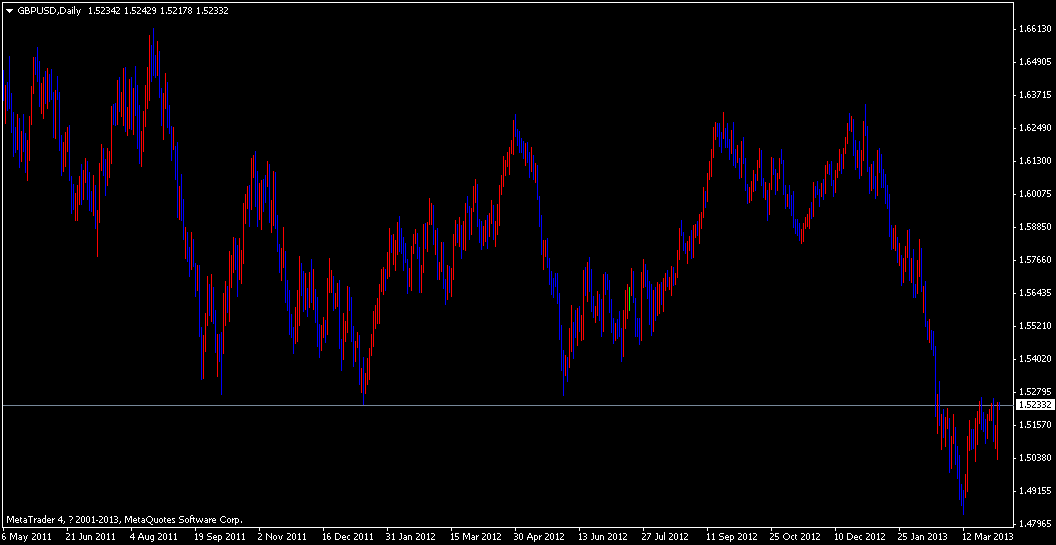The width and height of the screenshot is (1056, 545).
Task: Click the 1.66130 price scale label
Action: [1034, 30]
